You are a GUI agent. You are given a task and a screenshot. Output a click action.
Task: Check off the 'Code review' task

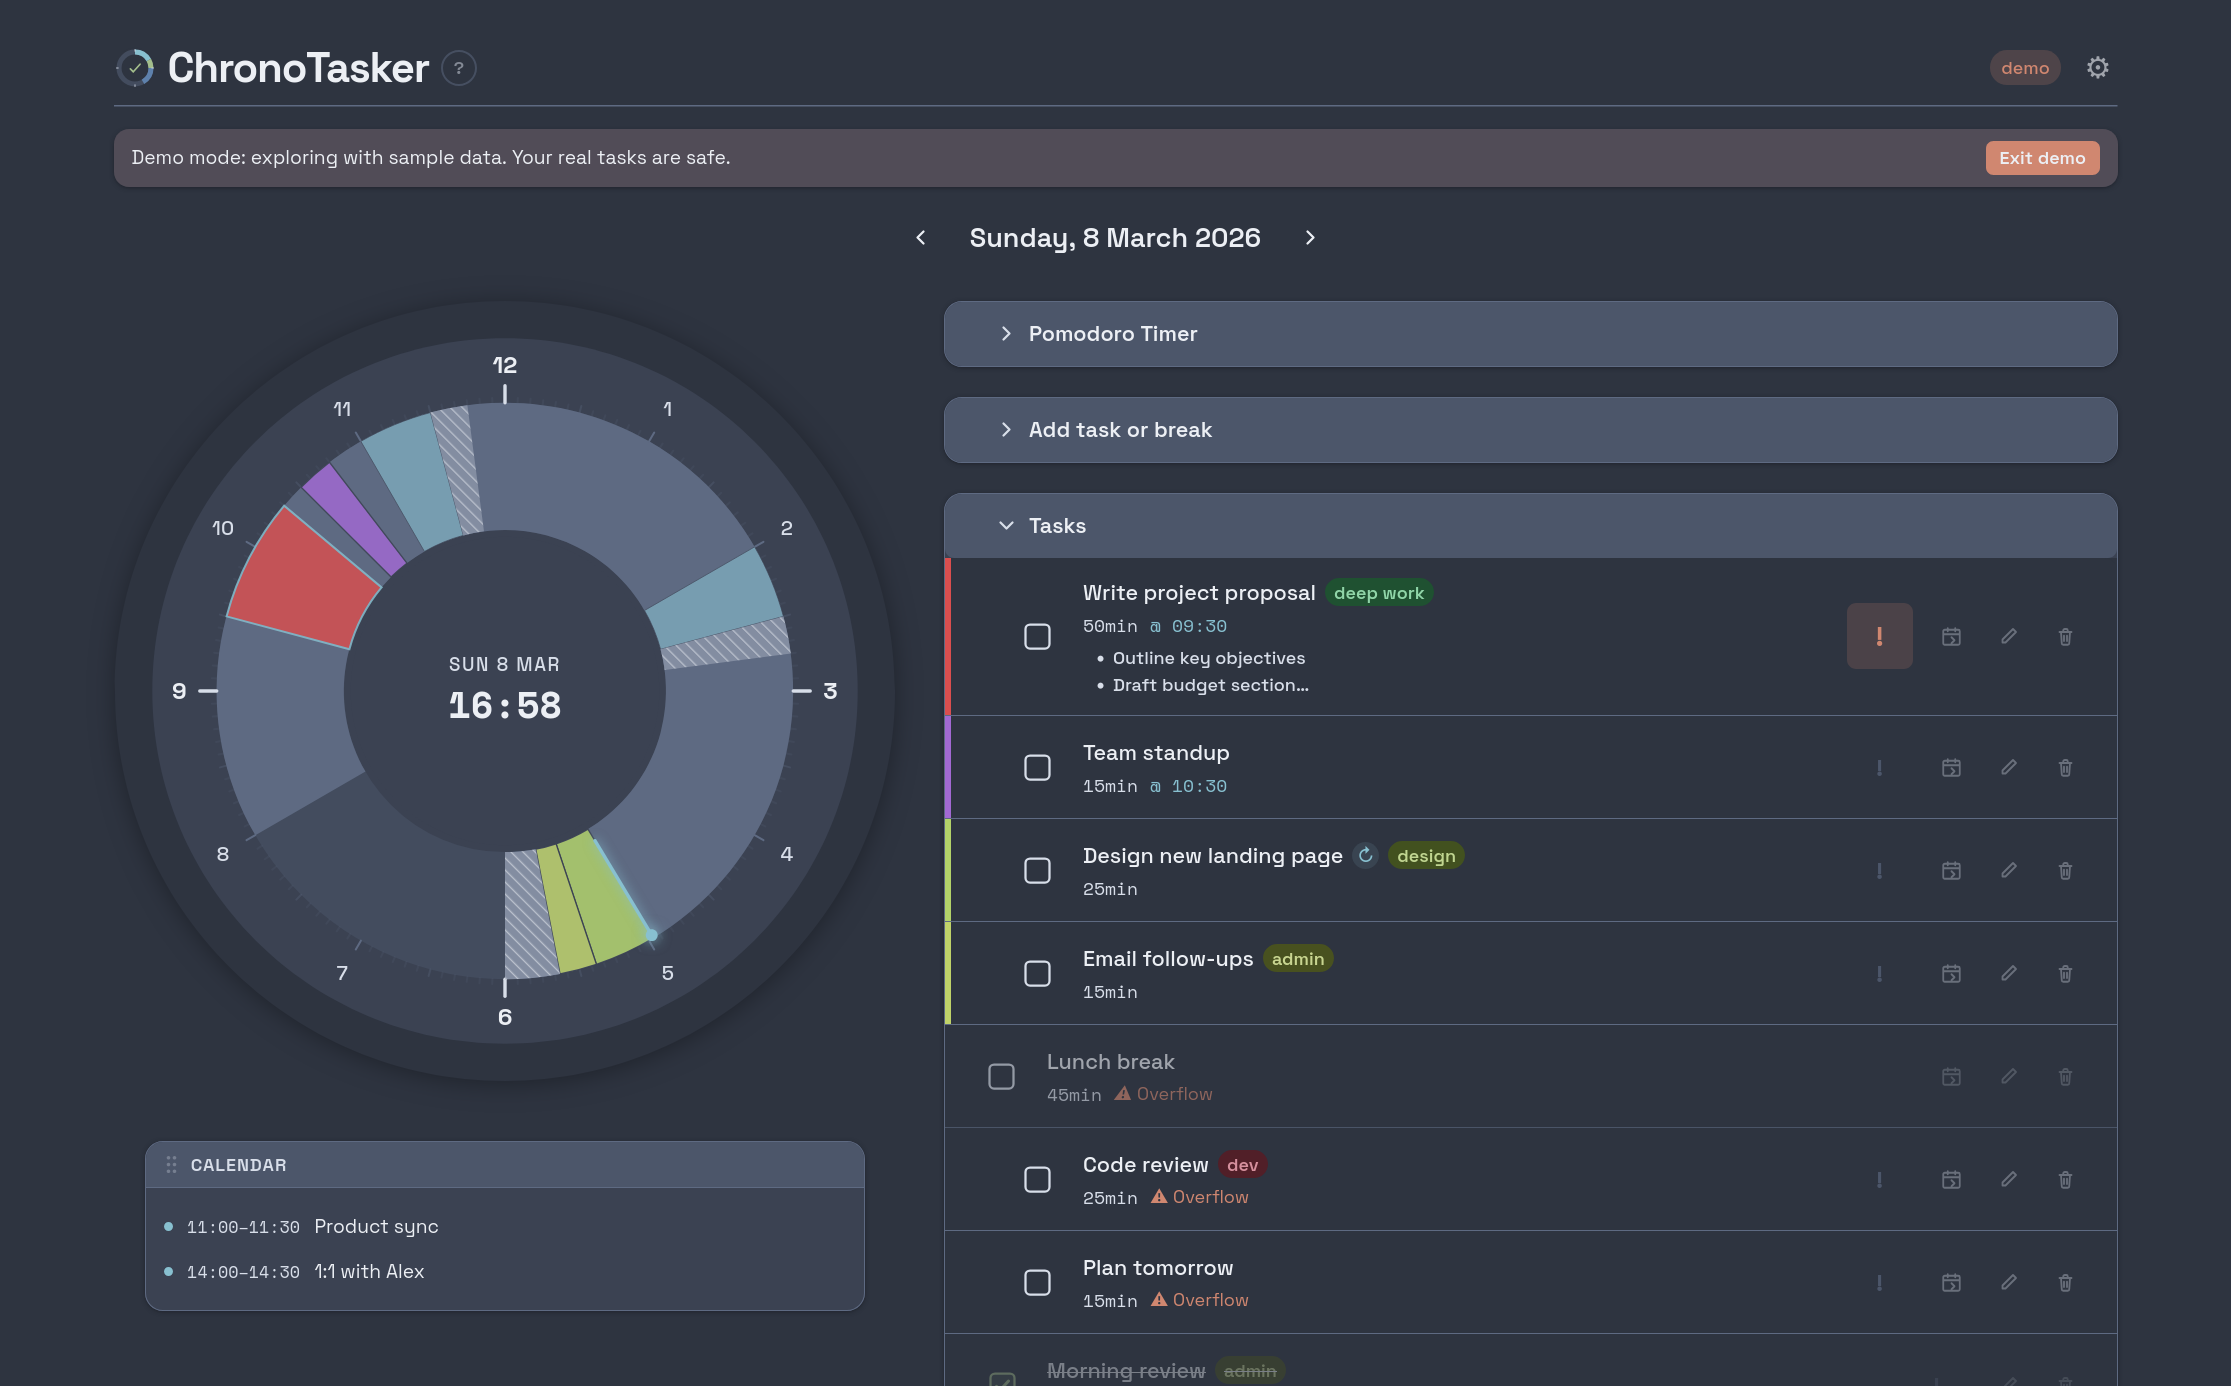coord(1037,1180)
